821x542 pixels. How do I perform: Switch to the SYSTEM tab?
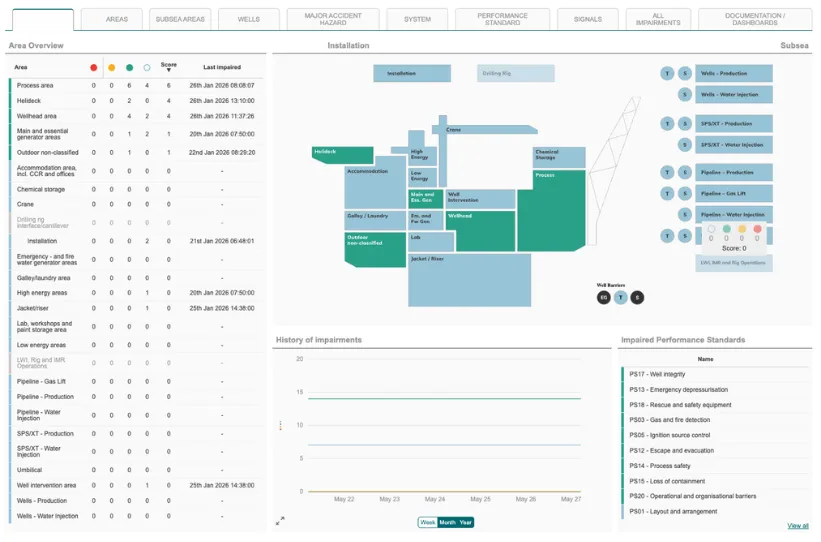(417, 19)
